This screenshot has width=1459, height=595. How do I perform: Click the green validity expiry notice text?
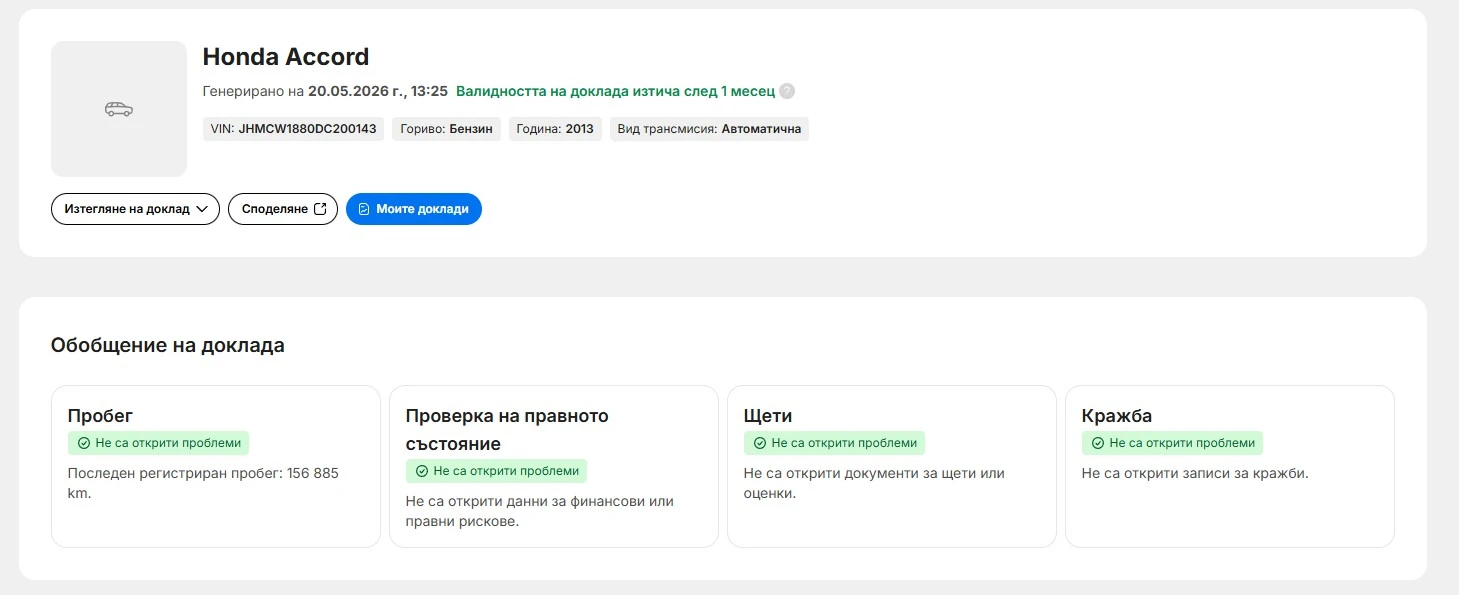[615, 91]
